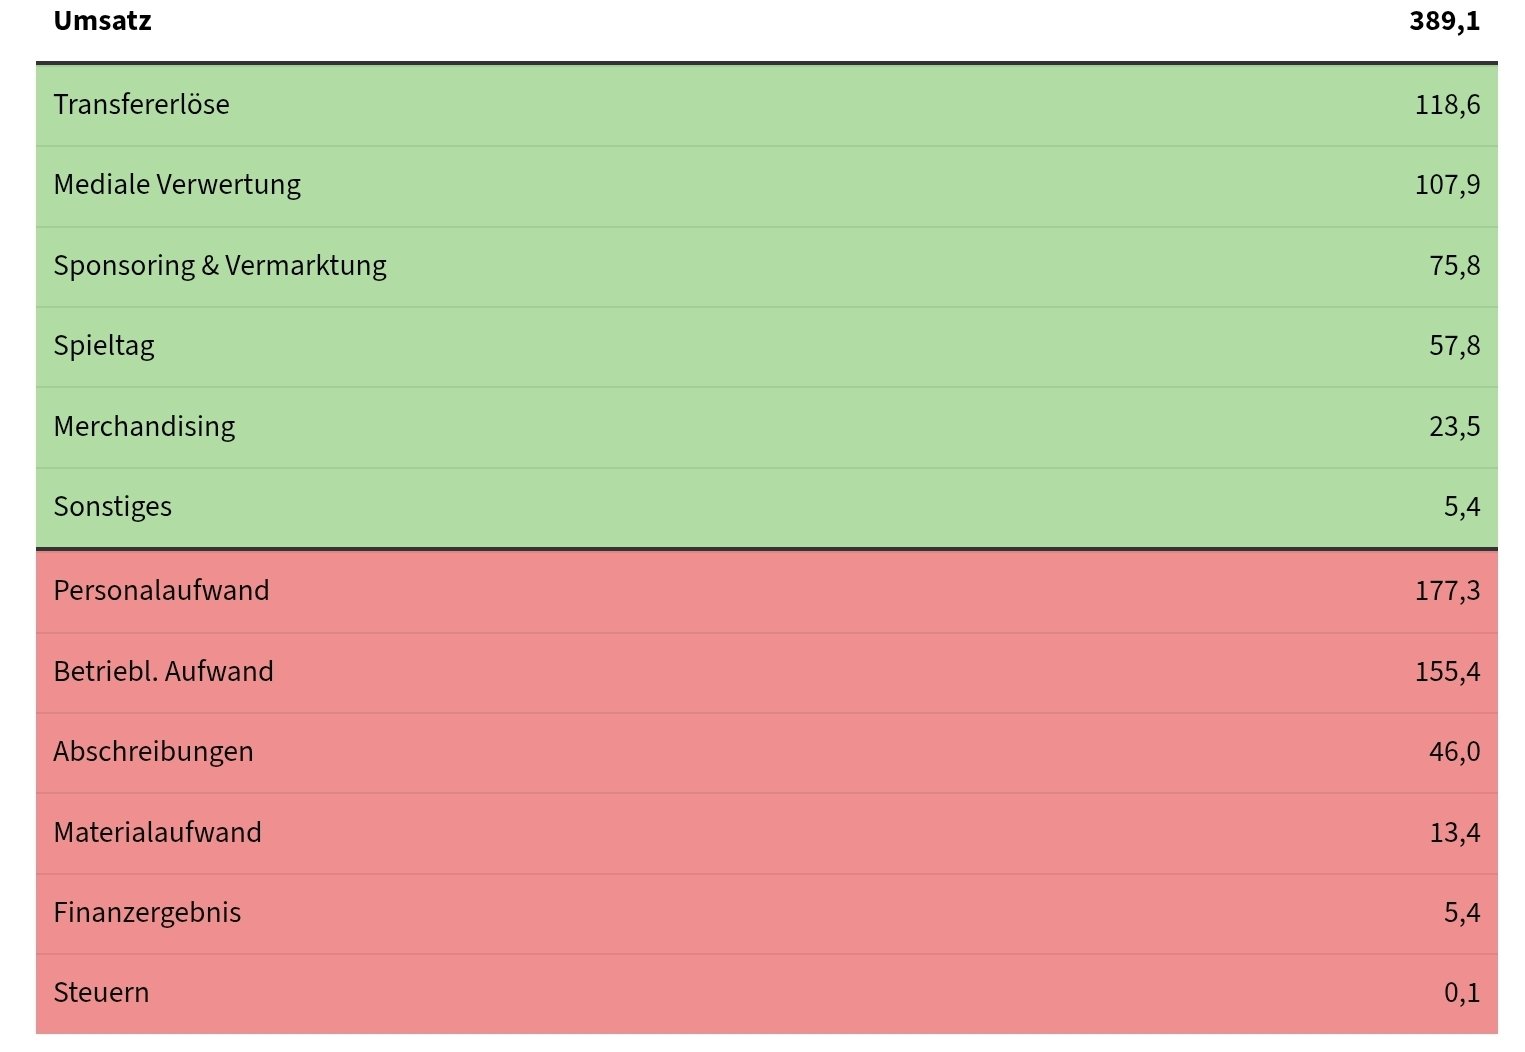Image resolution: width=1525 pixels, height=1052 pixels.
Task: Click the Personalaufwand value 177,3
Action: pos(1447,591)
